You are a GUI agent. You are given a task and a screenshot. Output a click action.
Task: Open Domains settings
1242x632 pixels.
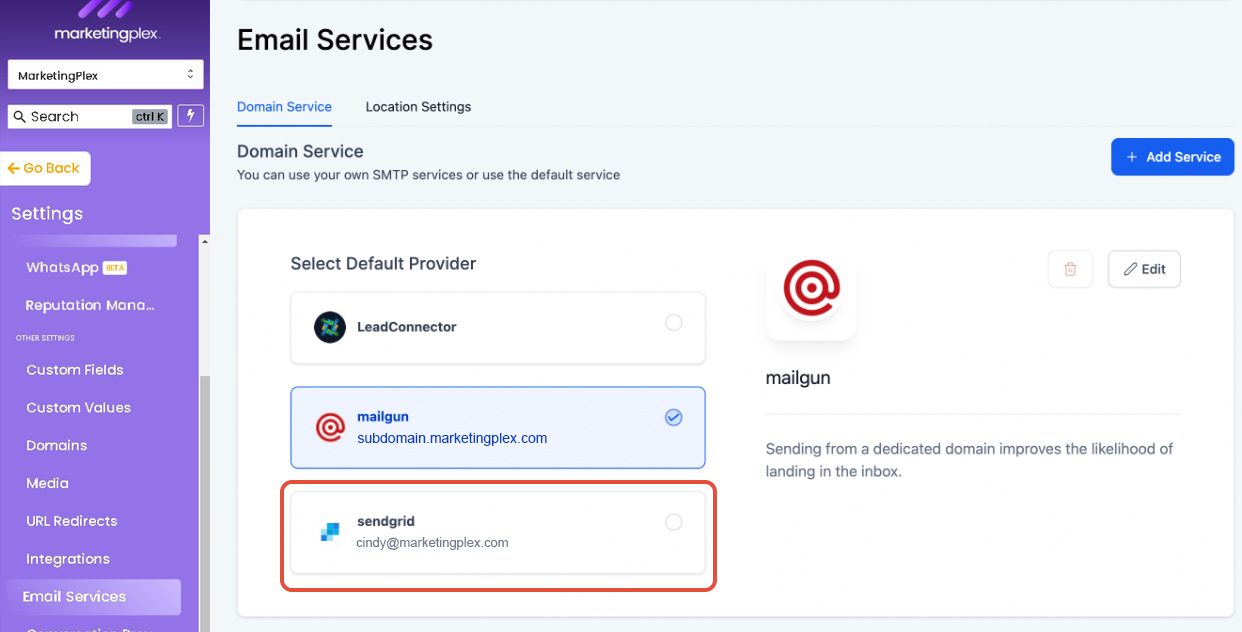coord(56,446)
